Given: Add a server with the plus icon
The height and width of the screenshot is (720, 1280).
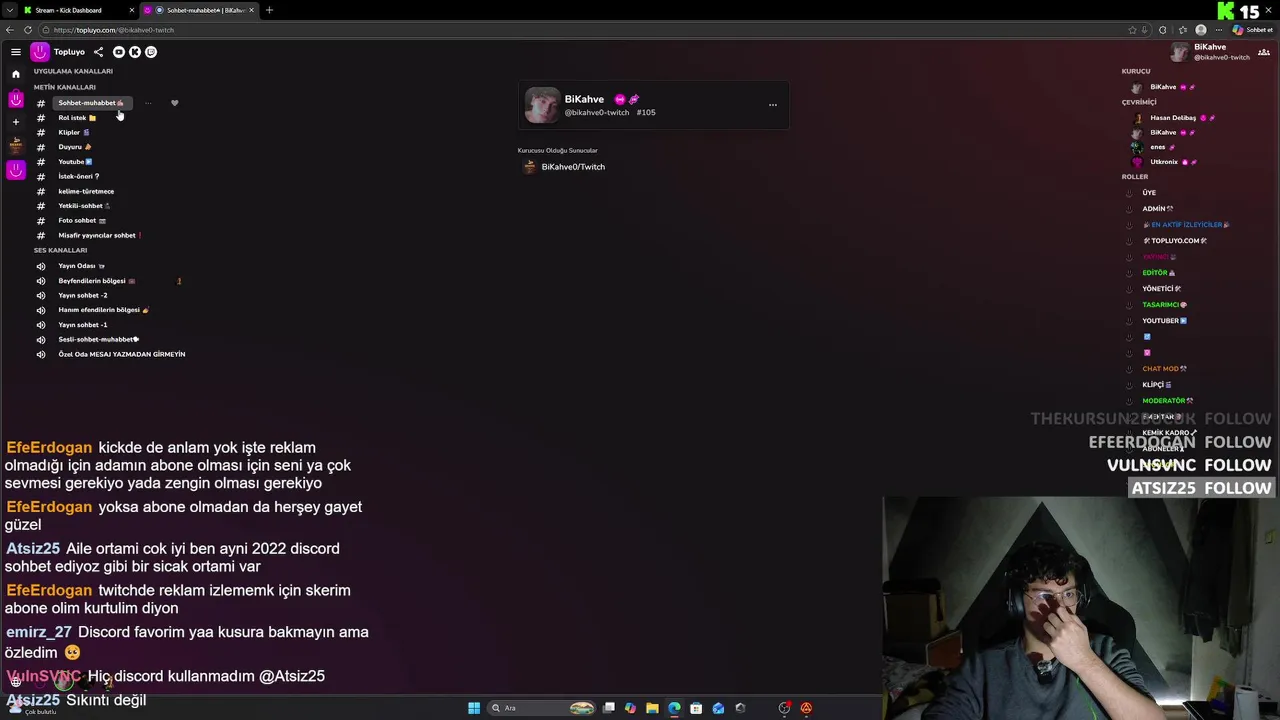Looking at the screenshot, I should pyautogui.click(x=16, y=122).
